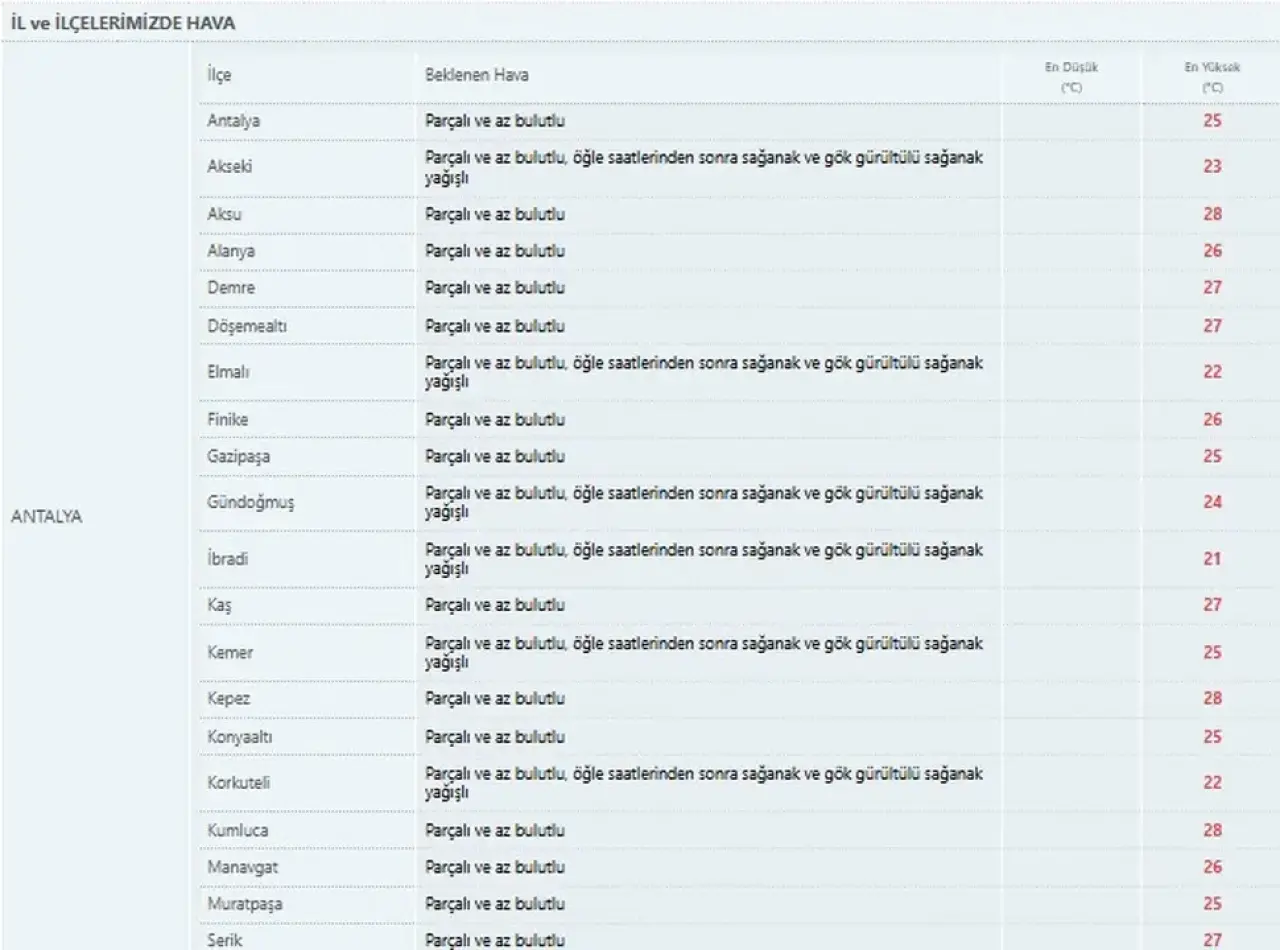Click the İlçe column header
This screenshot has height=950, width=1280.
click(x=219, y=75)
